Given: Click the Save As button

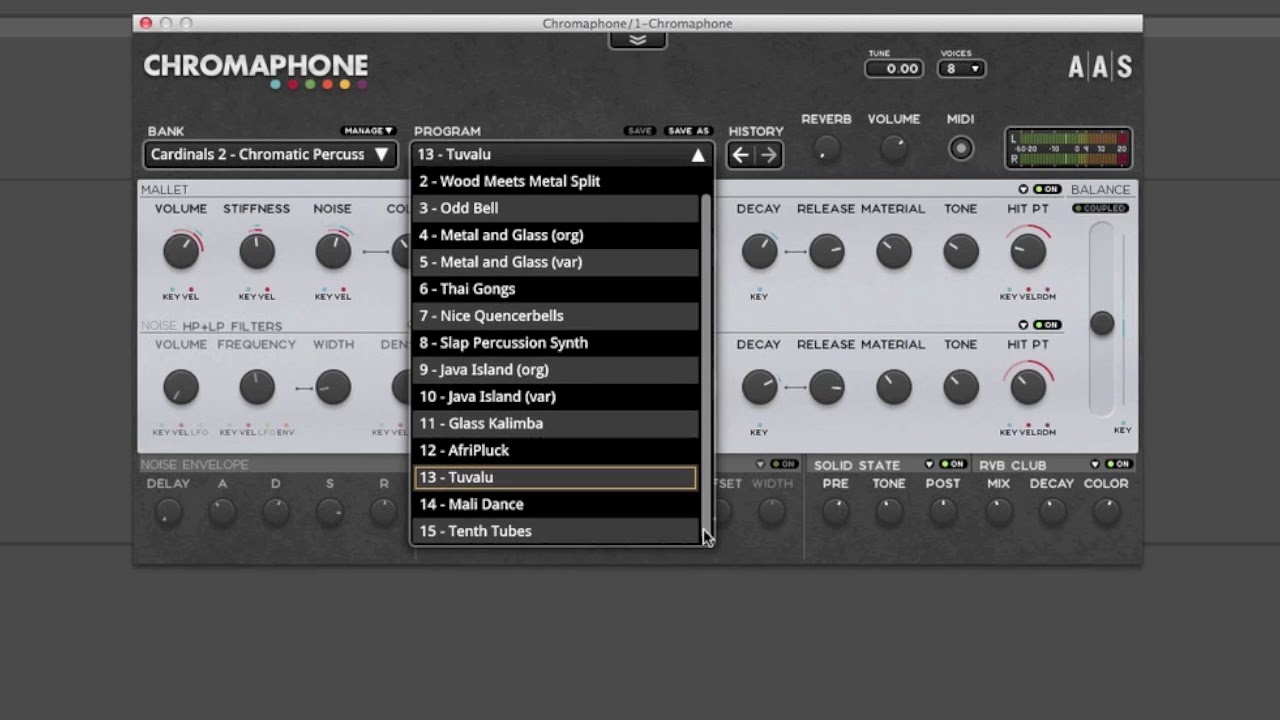Looking at the screenshot, I should coord(688,131).
